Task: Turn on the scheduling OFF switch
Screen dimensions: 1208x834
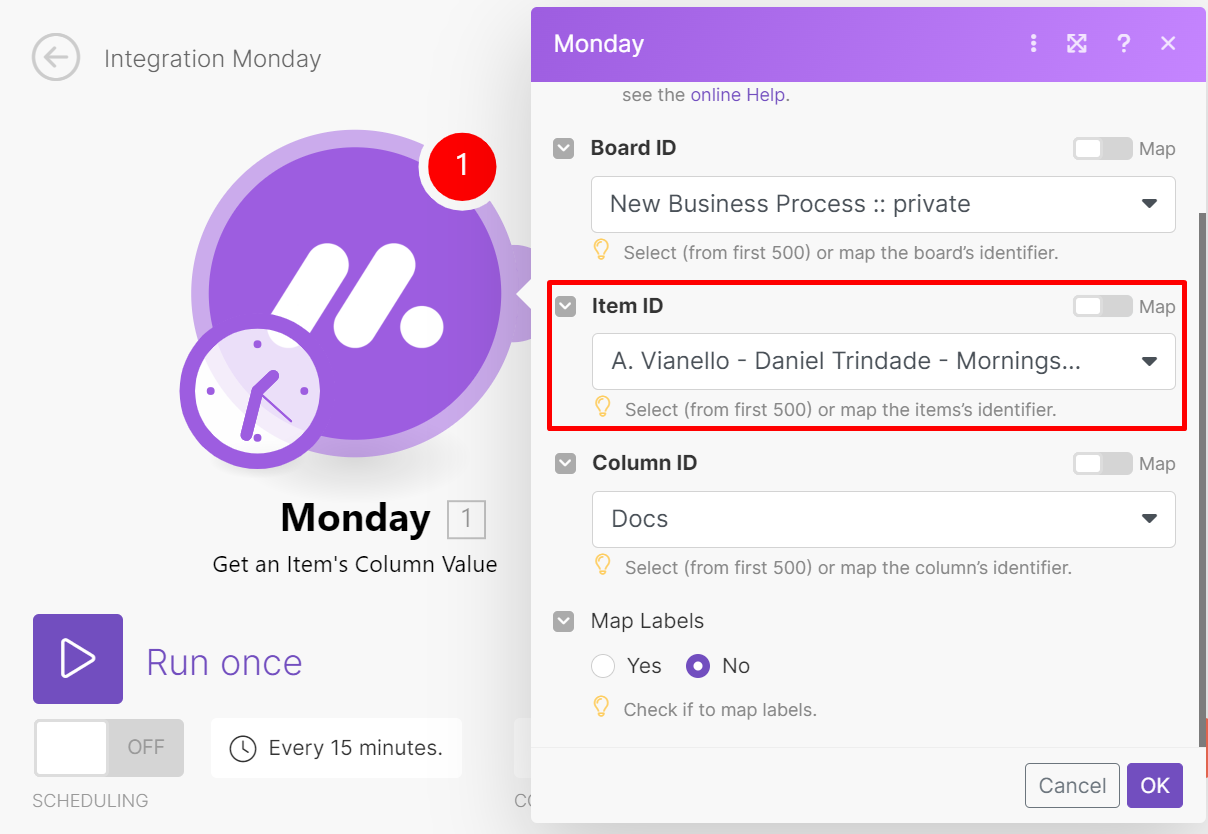Action: 109,748
